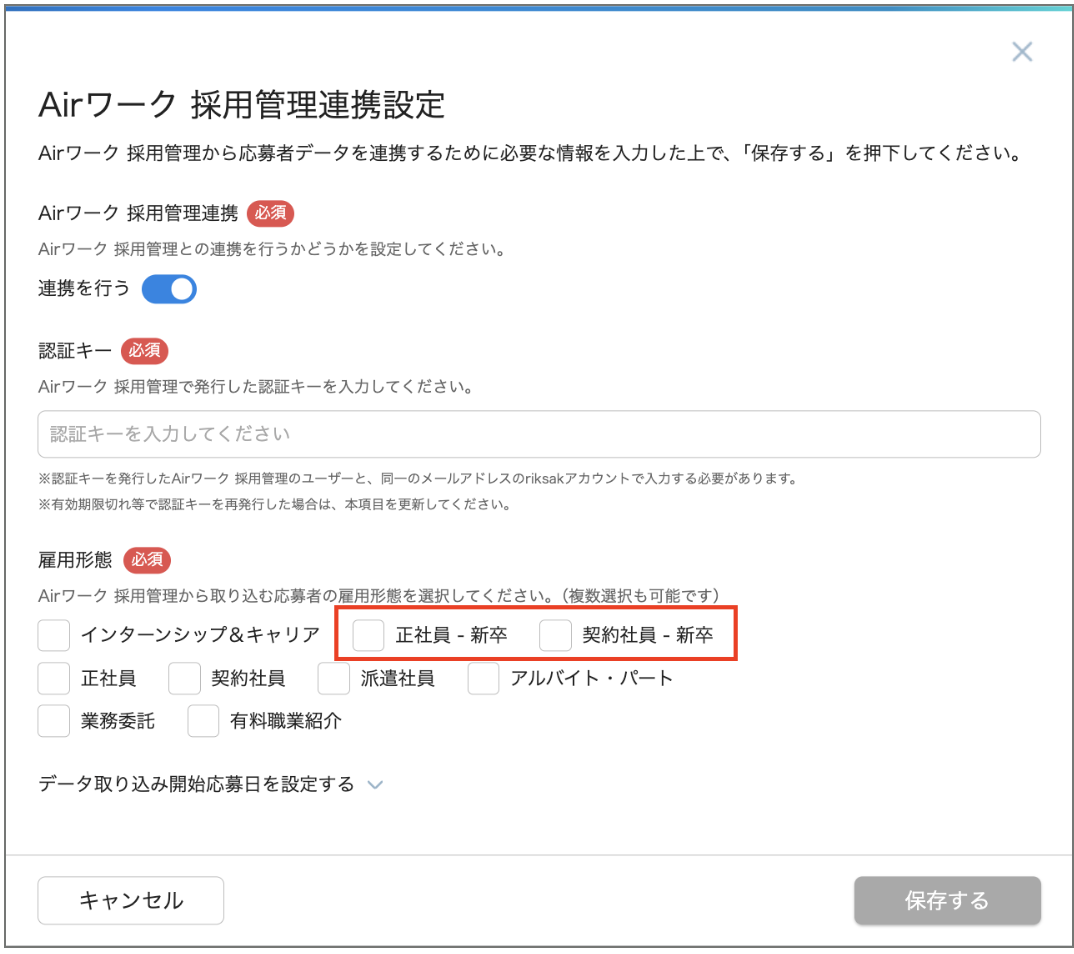
Task: Tick the plain 契約社員 checkbox
Action: coord(184,678)
